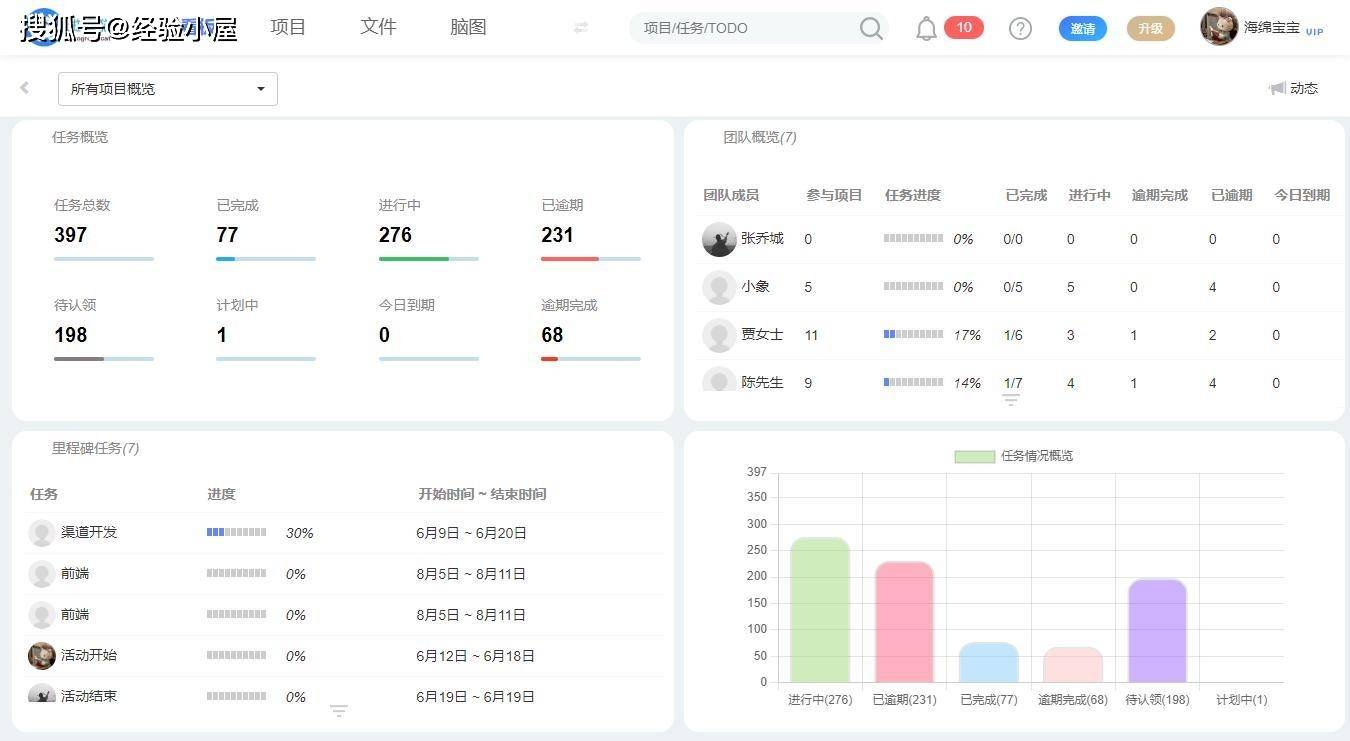Click 渠道开发 progress bar

[236, 533]
